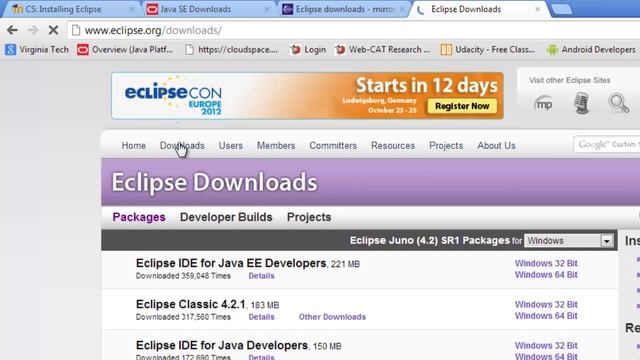Select the Projects sub-tab below header
640x360 pixels.
click(x=309, y=217)
